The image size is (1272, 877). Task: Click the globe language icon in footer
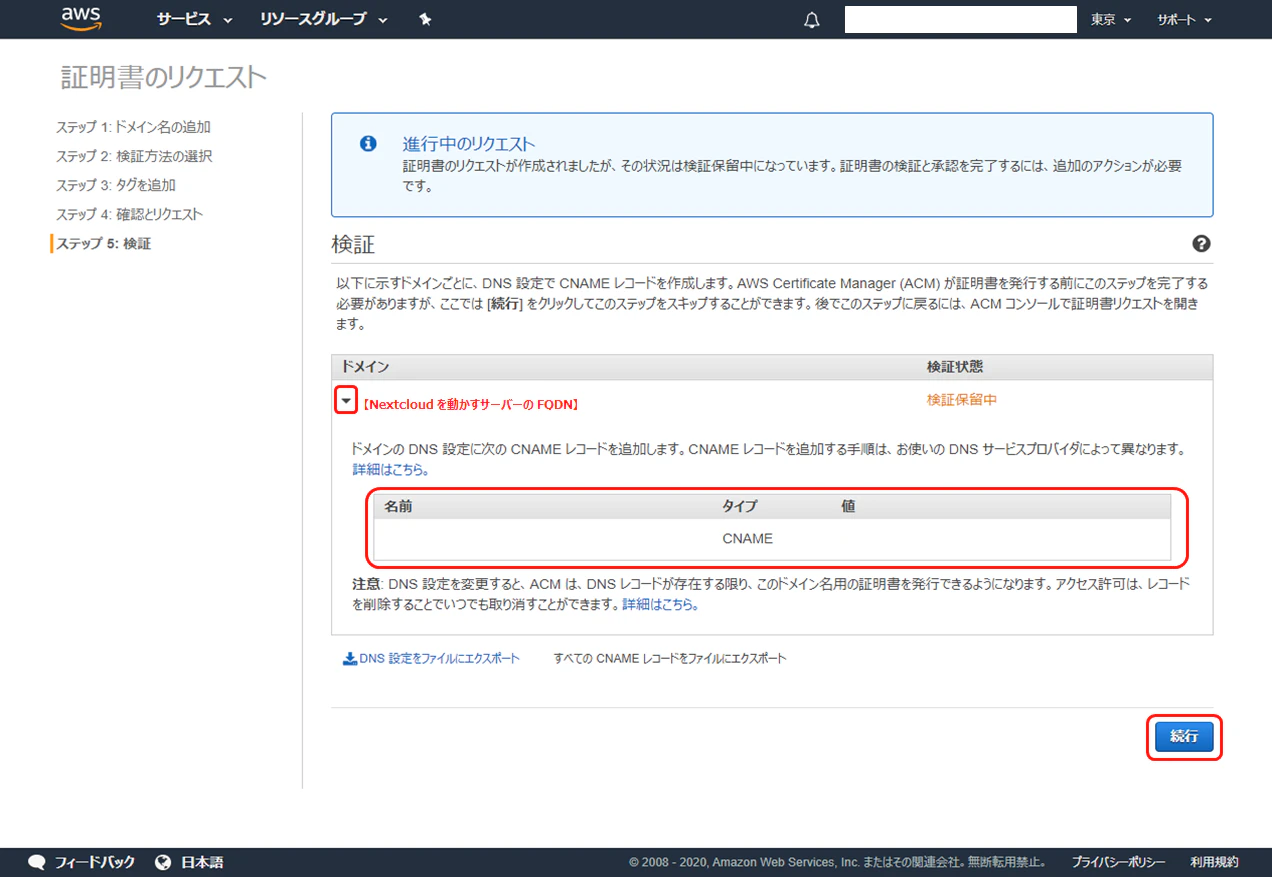click(164, 862)
